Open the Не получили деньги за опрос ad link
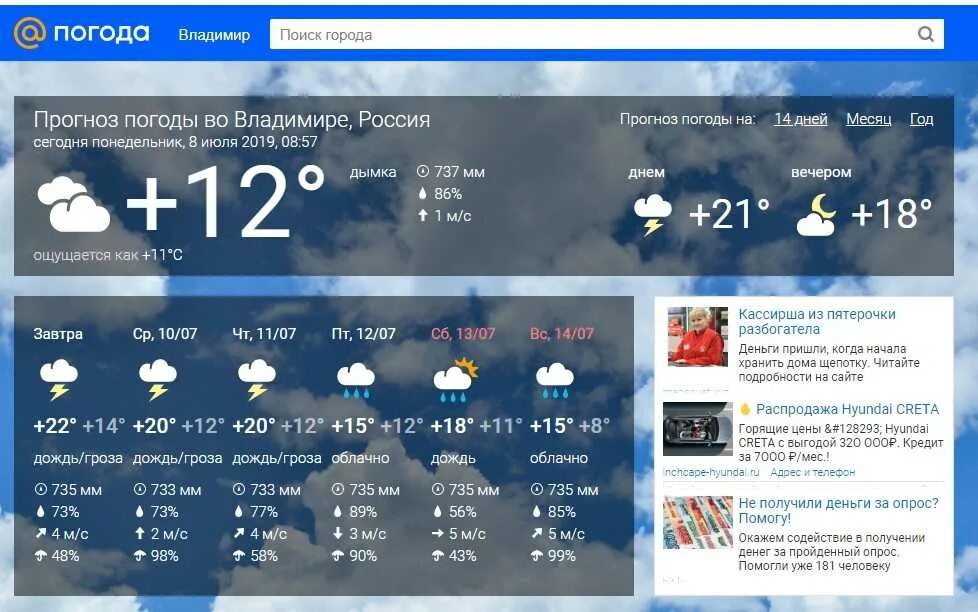This screenshot has height=612, width=978. point(838,510)
